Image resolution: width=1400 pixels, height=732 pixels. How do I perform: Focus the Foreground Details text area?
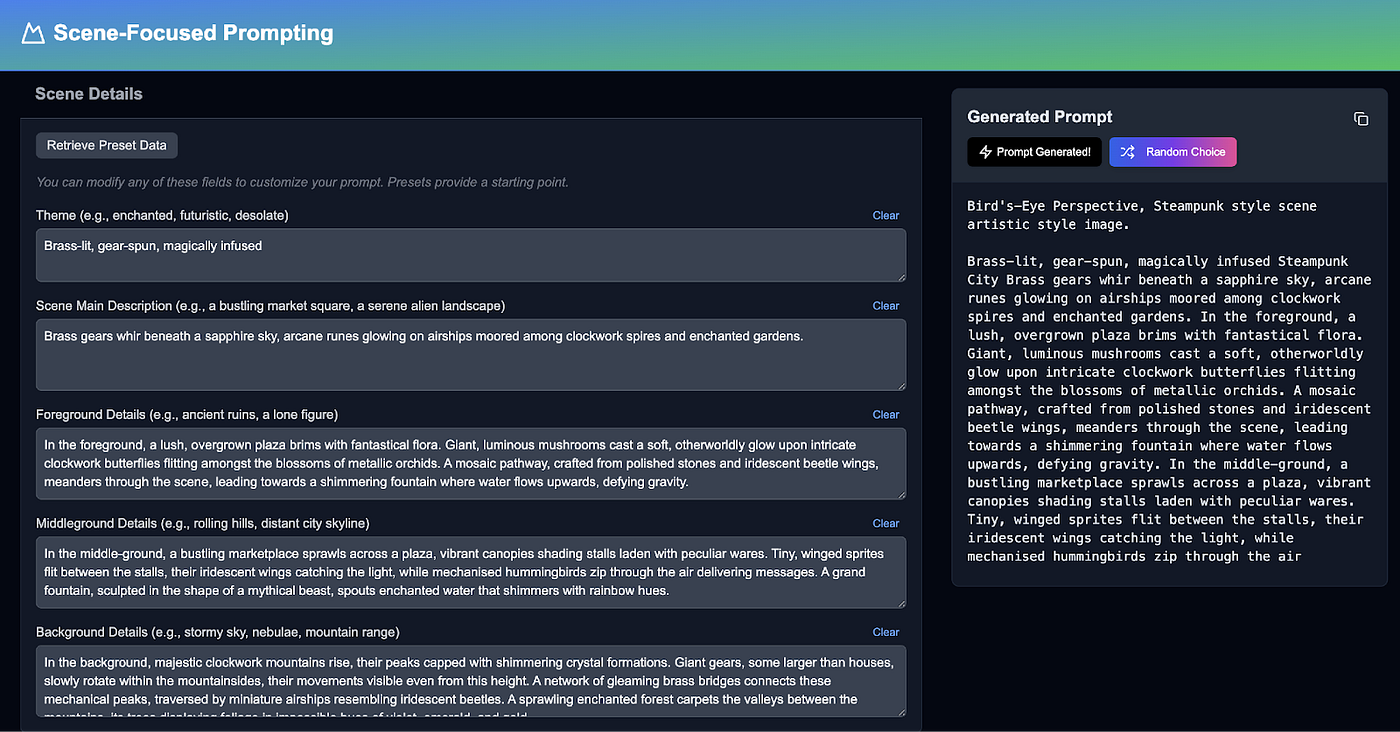(471, 464)
